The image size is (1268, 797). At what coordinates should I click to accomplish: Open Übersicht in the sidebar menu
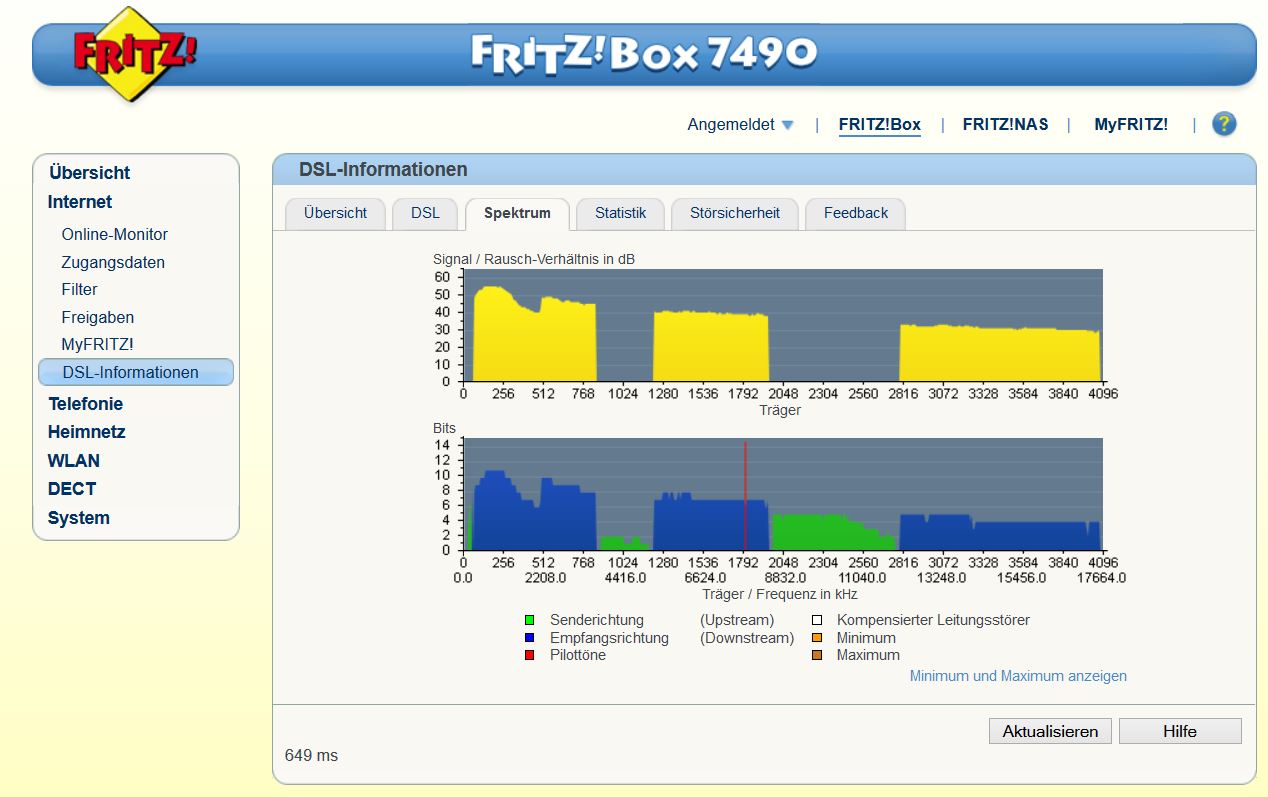[89, 173]
